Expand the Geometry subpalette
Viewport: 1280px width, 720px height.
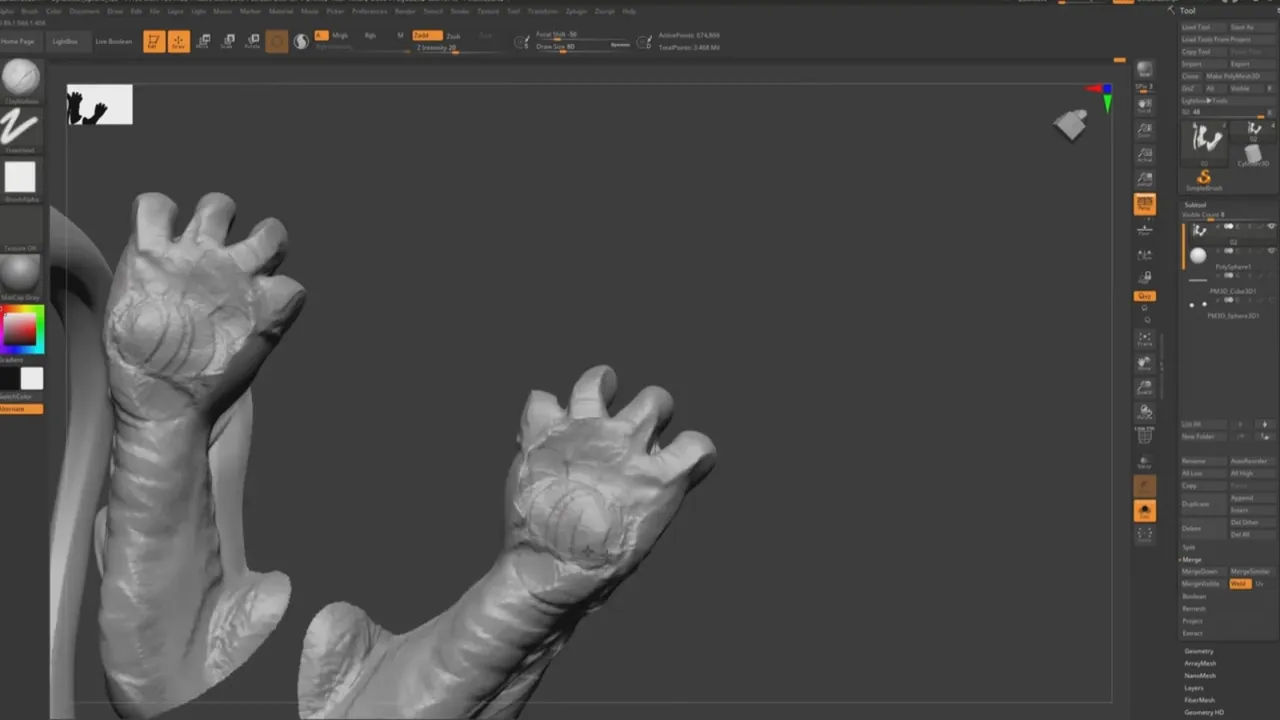1198,651
